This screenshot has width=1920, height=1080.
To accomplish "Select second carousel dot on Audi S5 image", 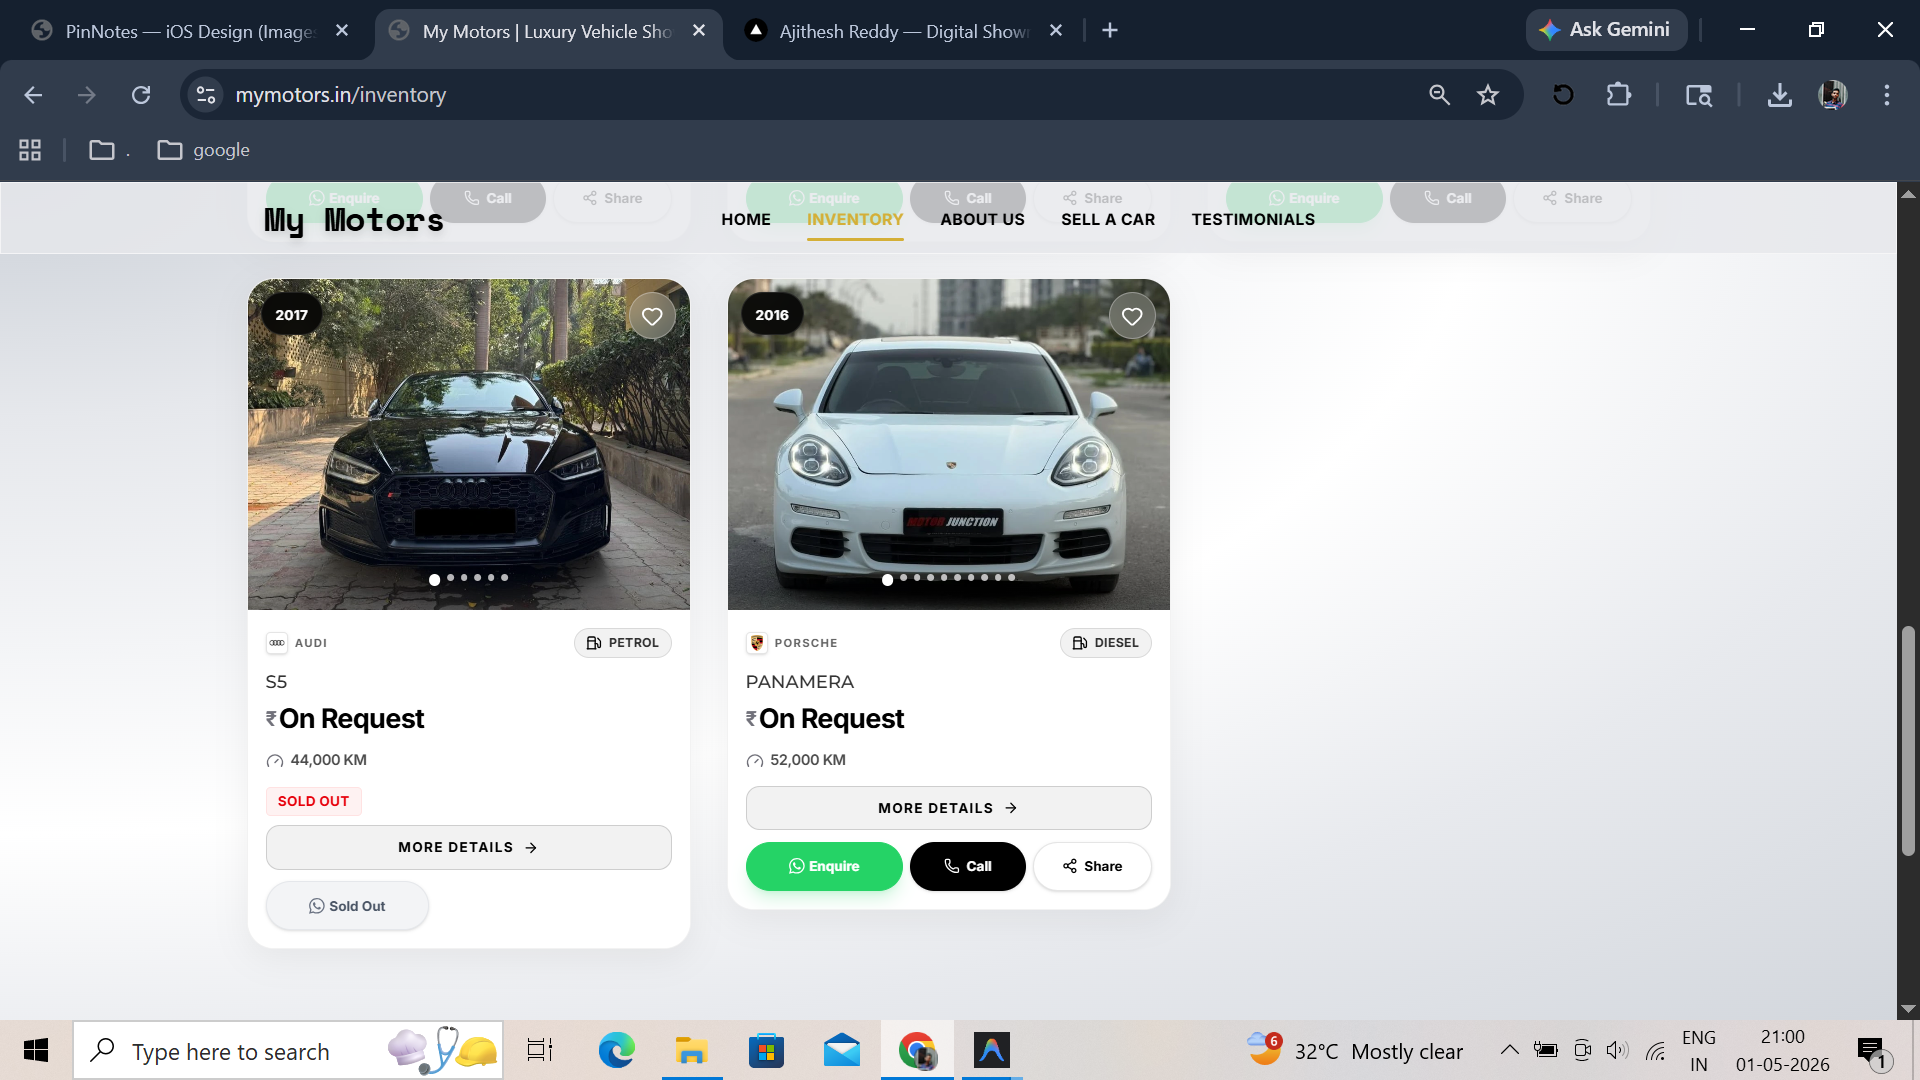I will (x=451, y=578).
